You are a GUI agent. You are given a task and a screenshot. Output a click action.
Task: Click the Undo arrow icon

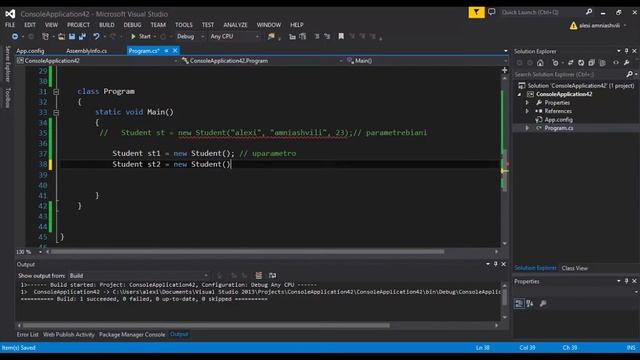[96, 36]
